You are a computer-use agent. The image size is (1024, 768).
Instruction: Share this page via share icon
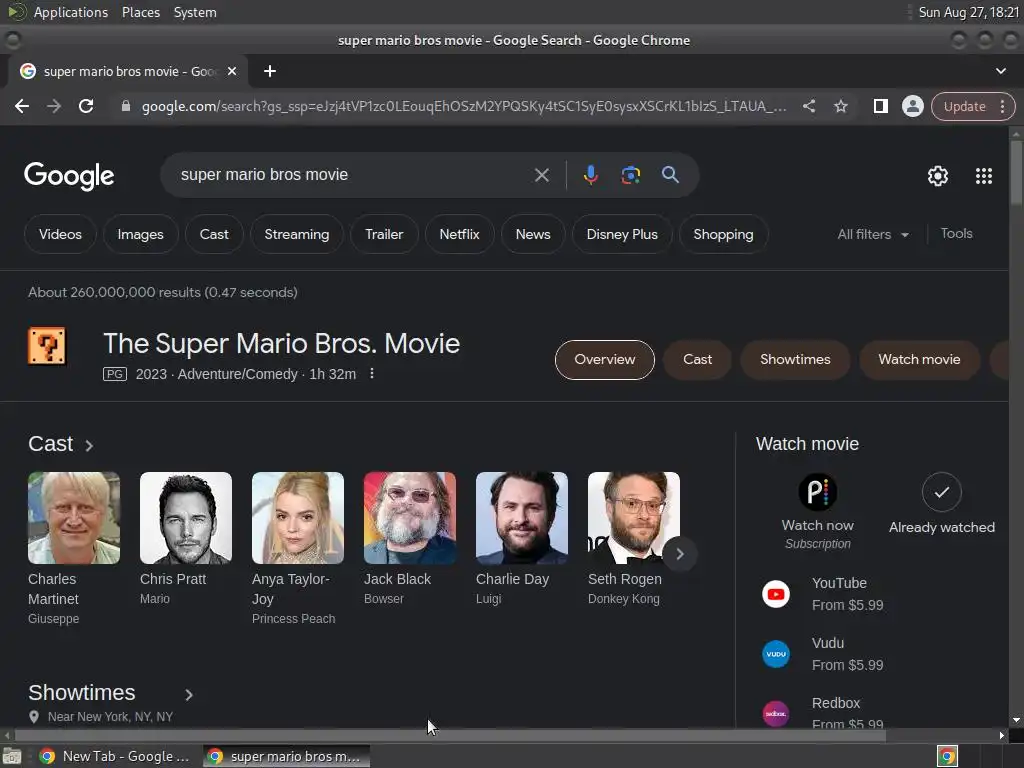tap(809, 106)
